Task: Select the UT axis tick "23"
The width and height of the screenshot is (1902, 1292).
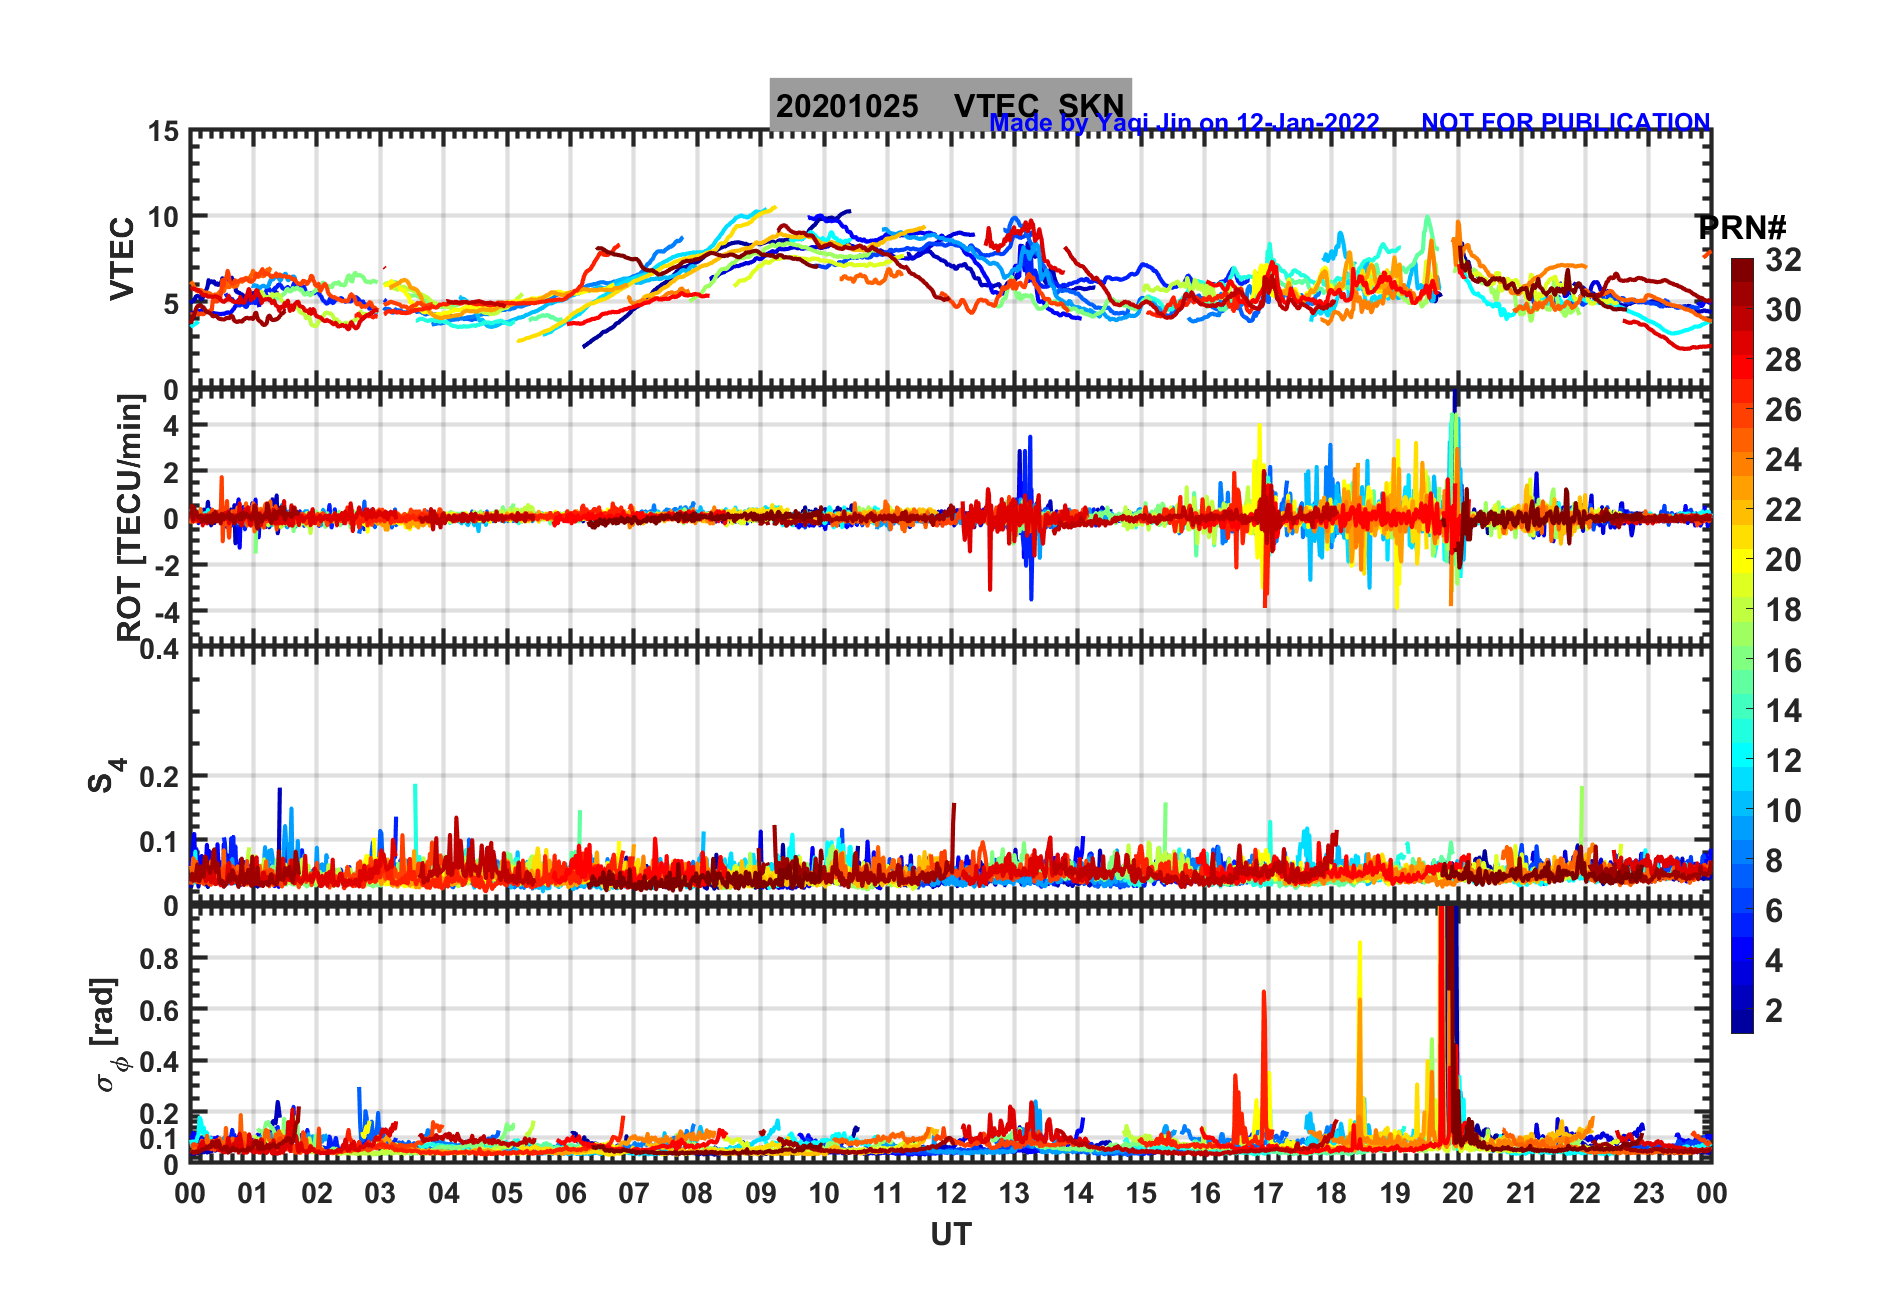Action: (1648, 1193)
